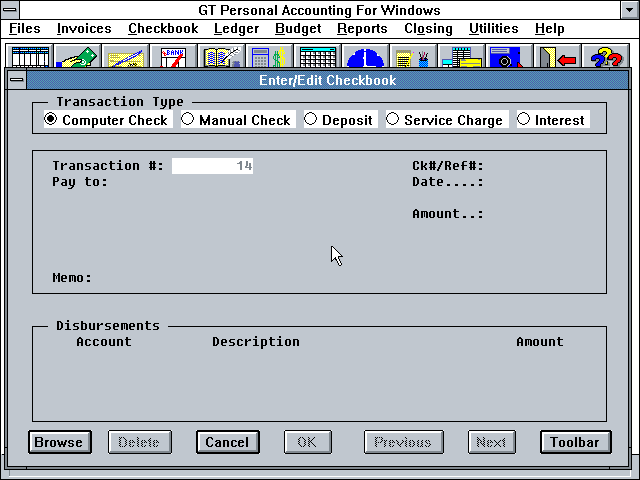
Task: Click the Browse button
Action: click(x=60, y=442)
